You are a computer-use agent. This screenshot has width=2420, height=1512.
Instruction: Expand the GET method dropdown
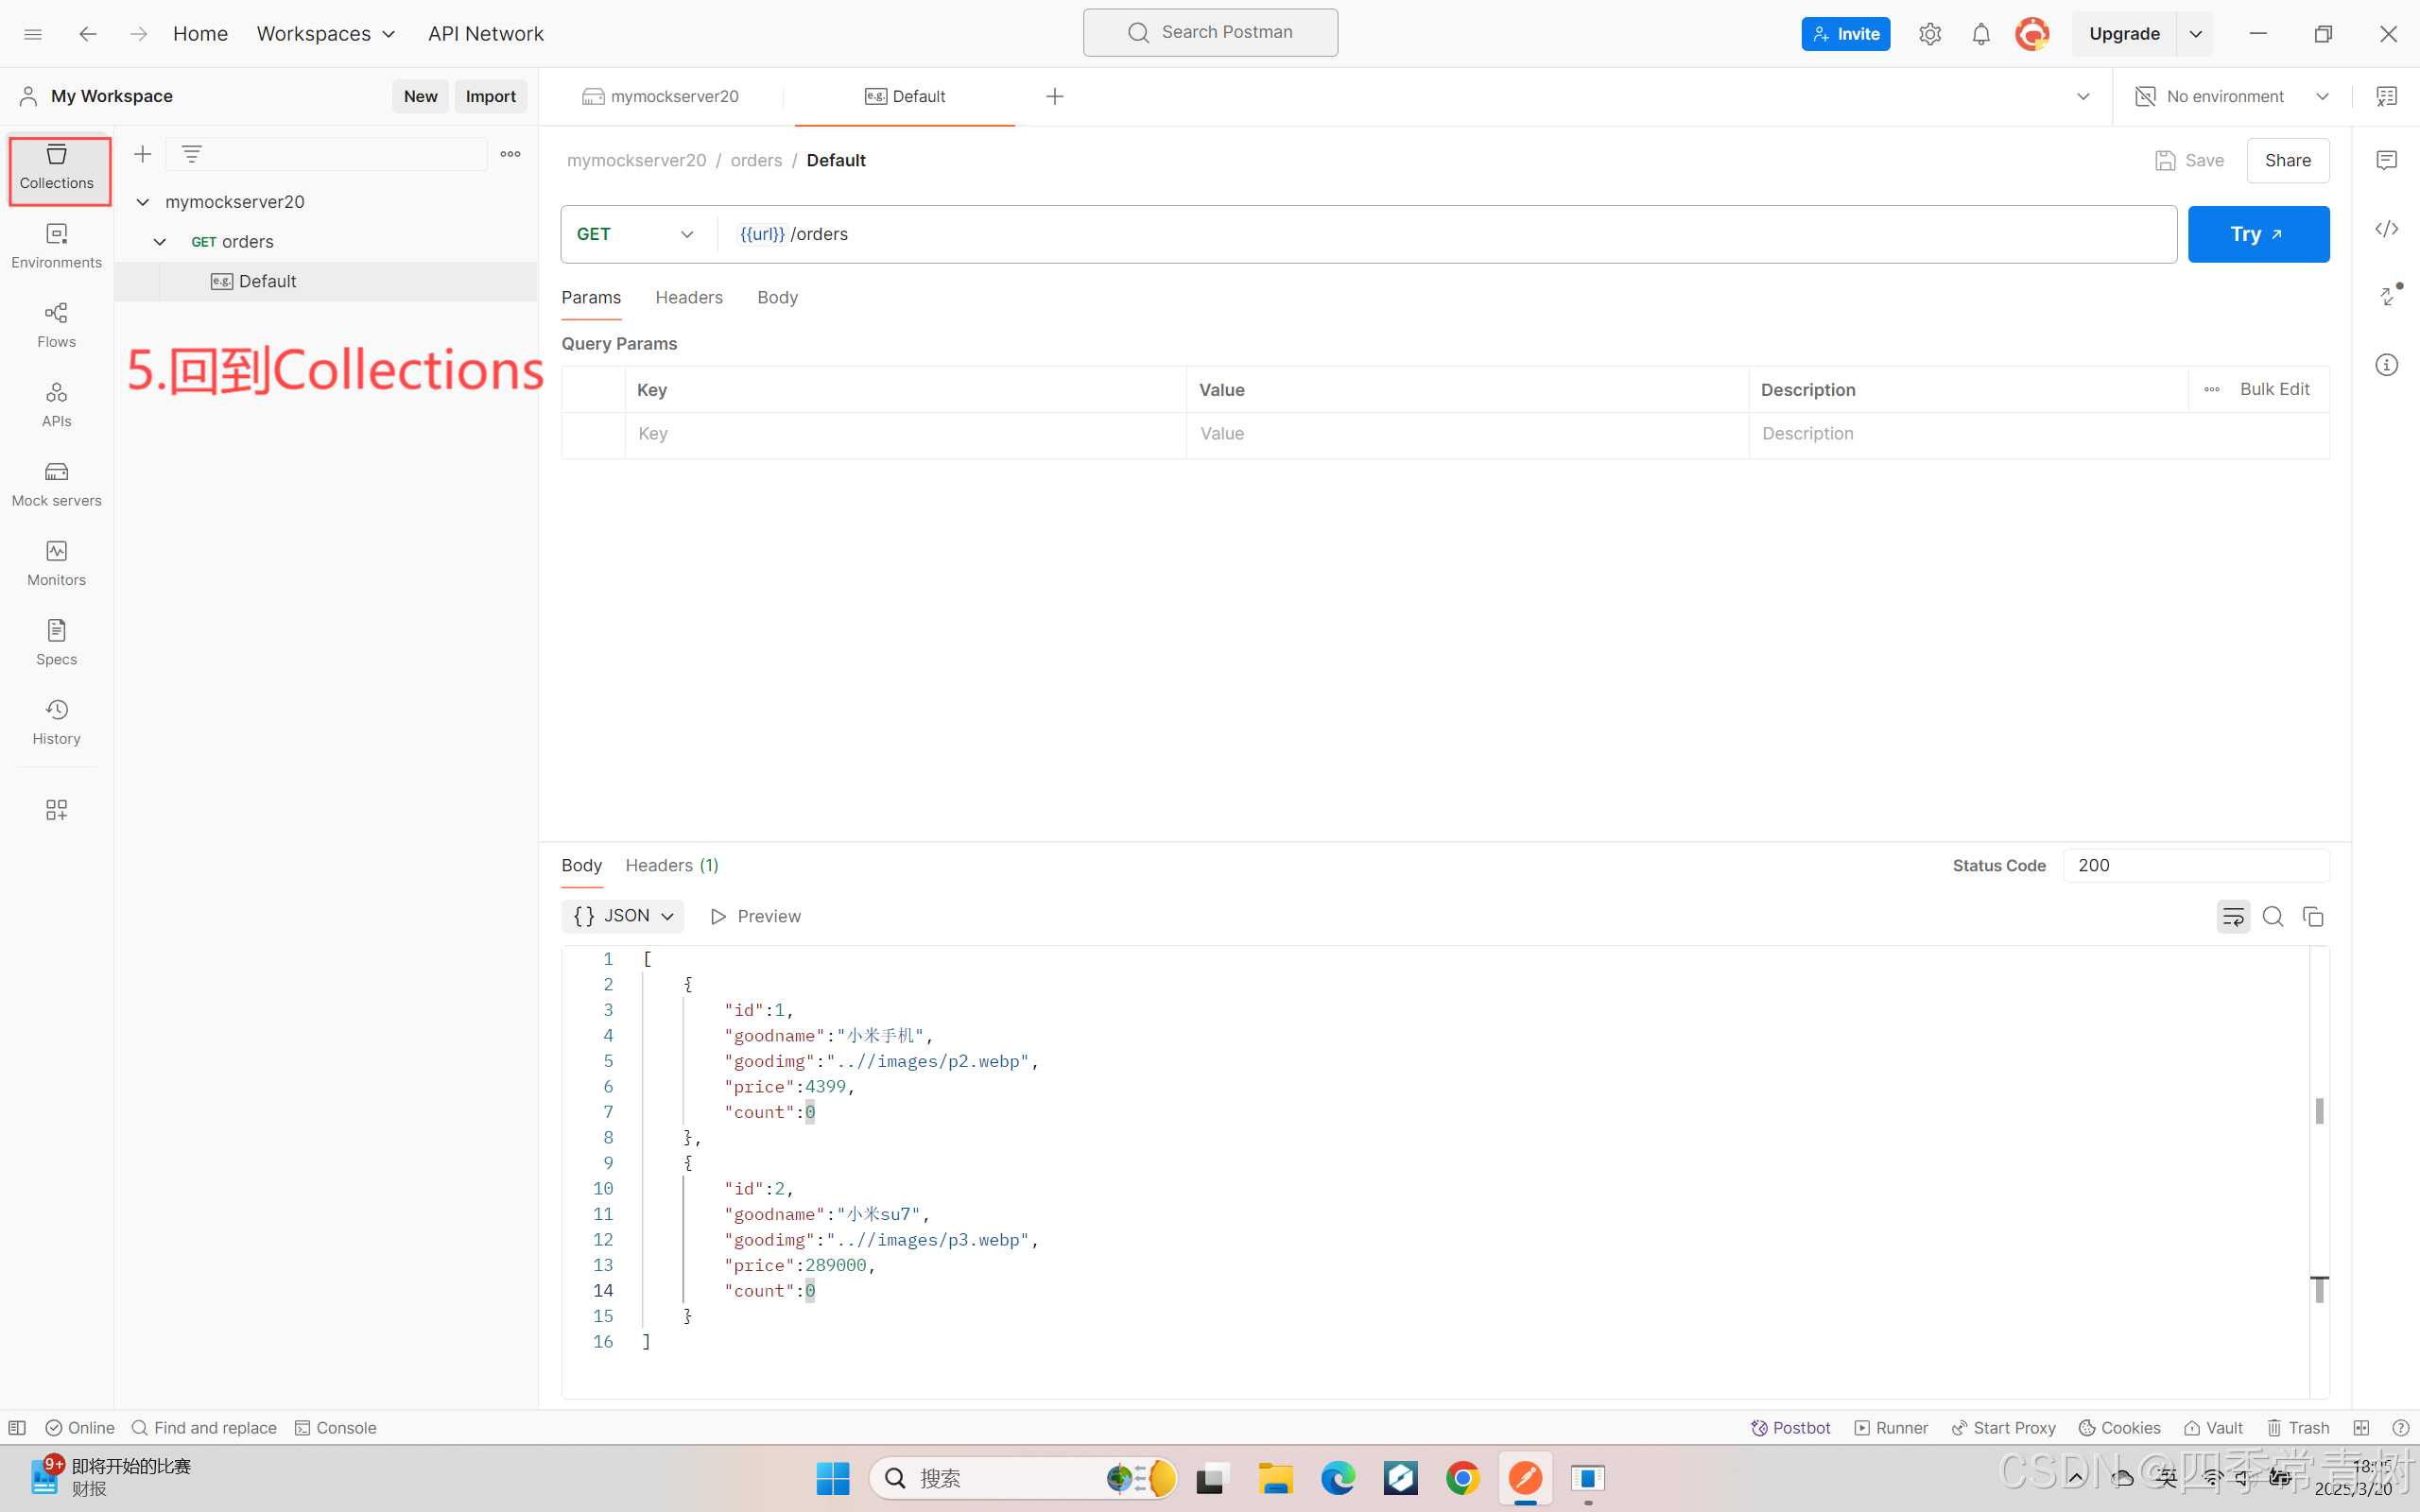tap(687, 233)
